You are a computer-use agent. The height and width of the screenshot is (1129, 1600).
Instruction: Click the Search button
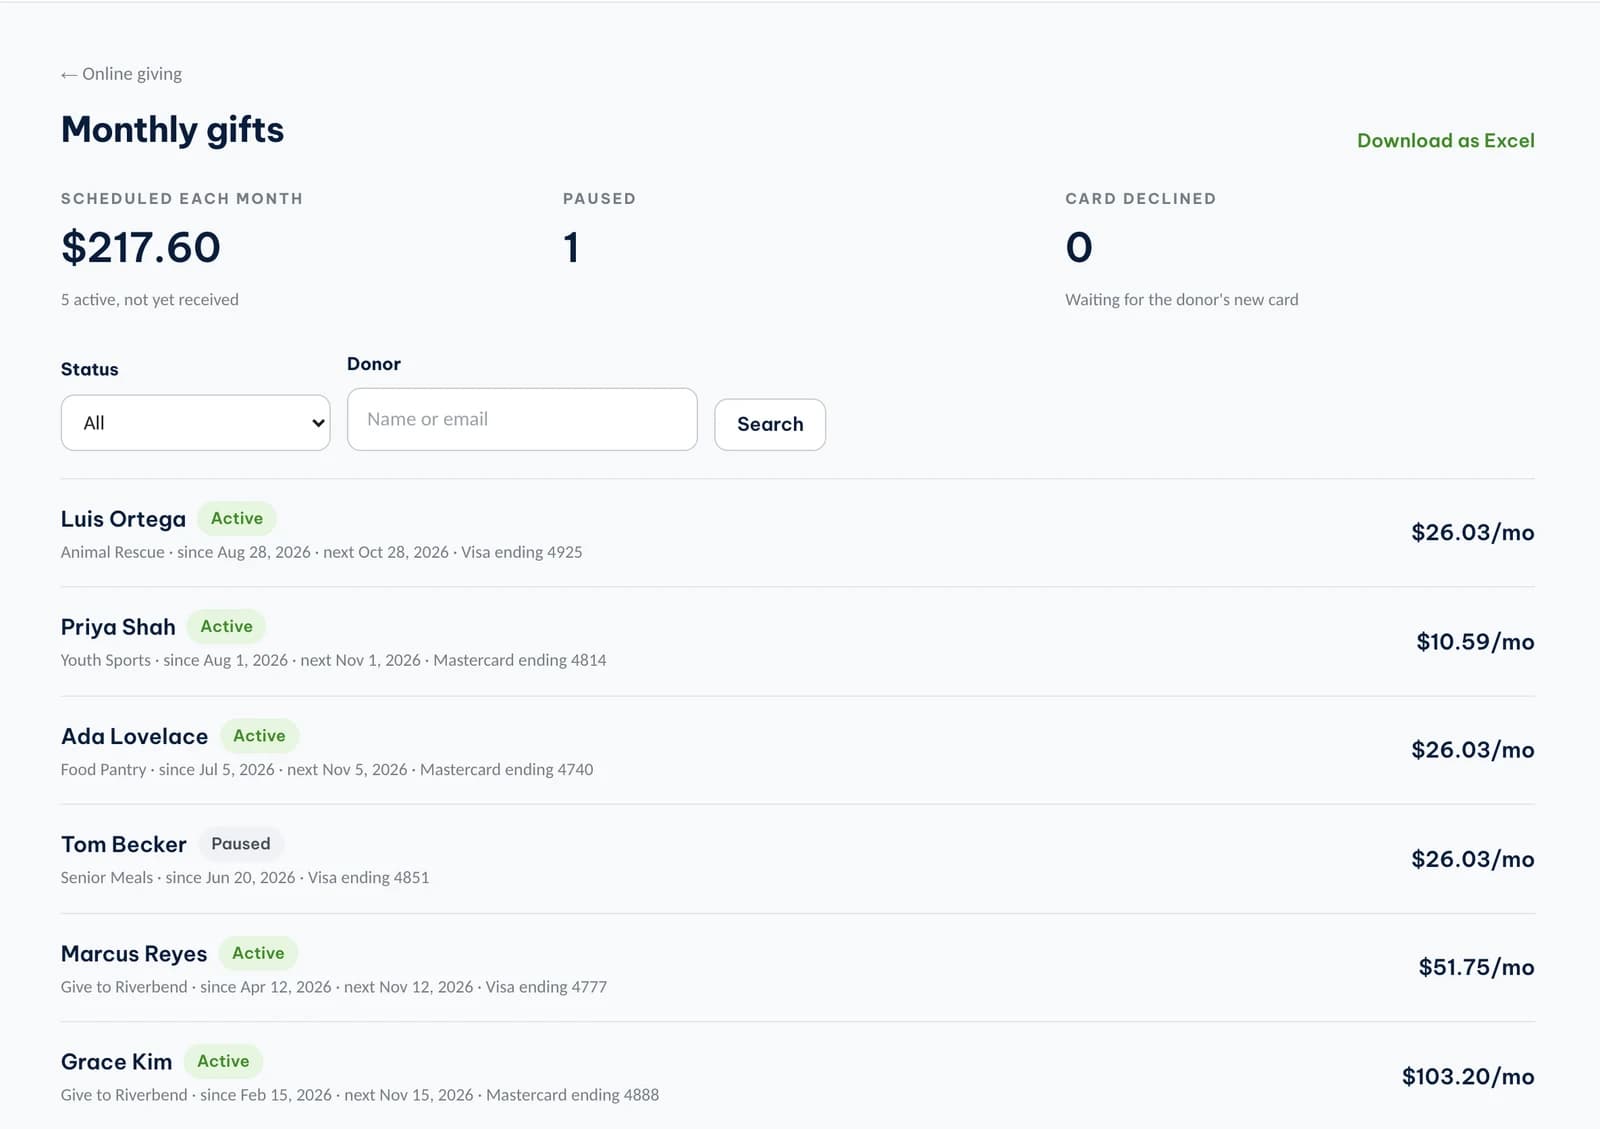(770, 425)
